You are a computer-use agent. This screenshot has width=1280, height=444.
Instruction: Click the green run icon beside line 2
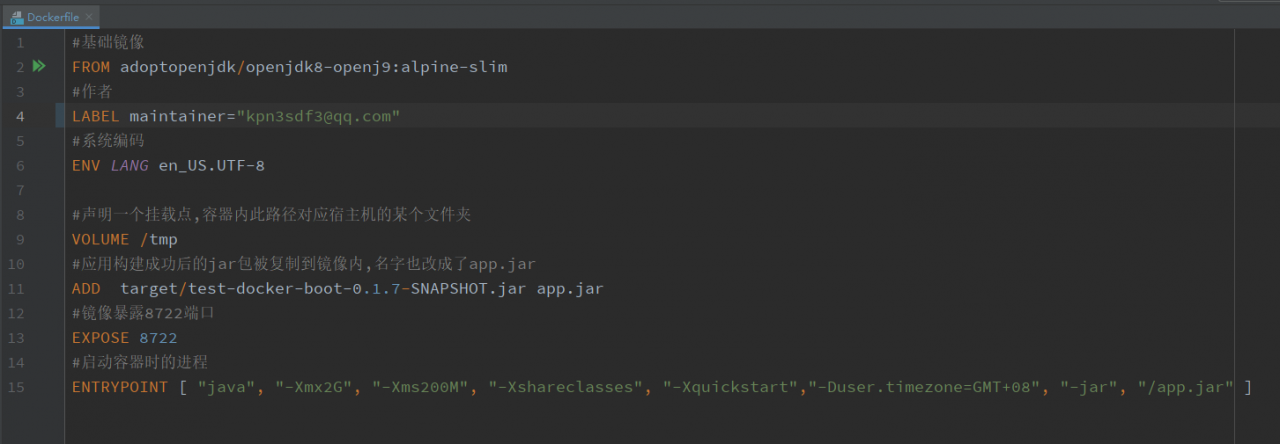click(x=39, y=67)
